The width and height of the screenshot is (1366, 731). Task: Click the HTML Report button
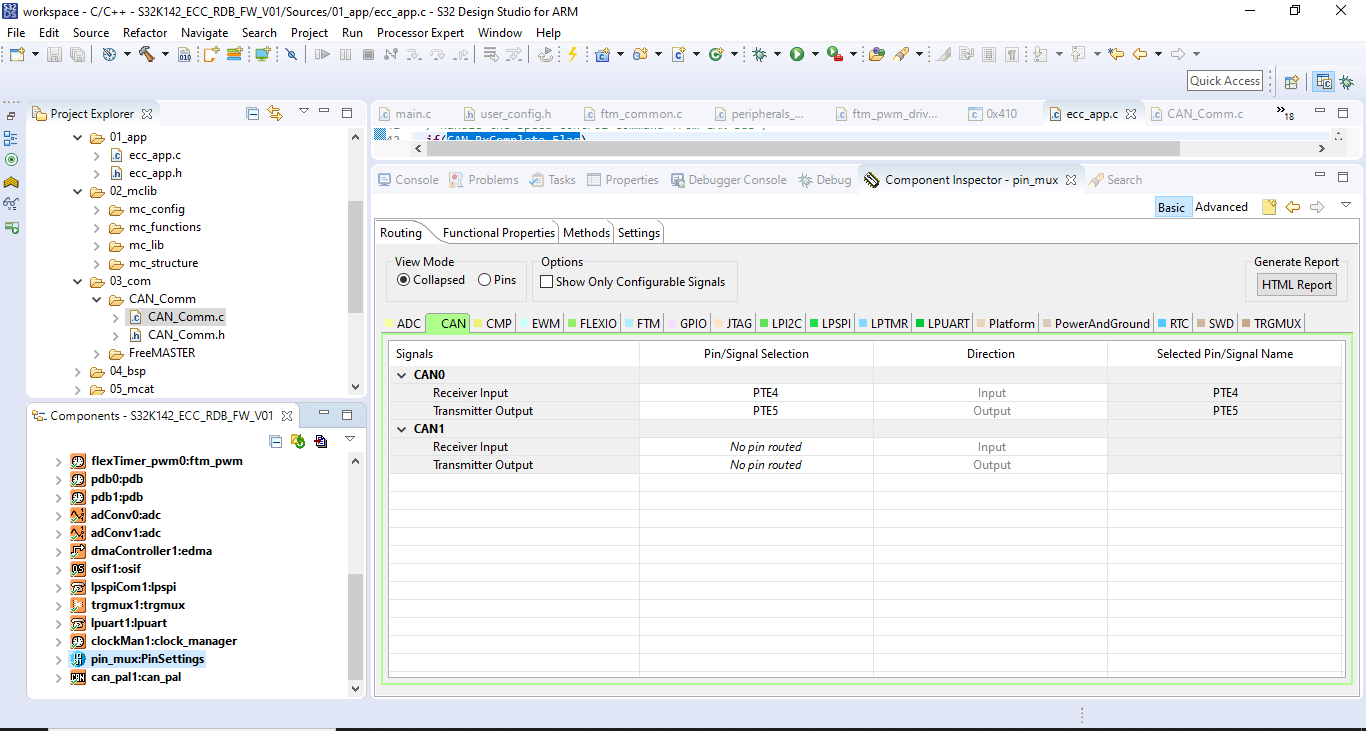(1296, 284)
